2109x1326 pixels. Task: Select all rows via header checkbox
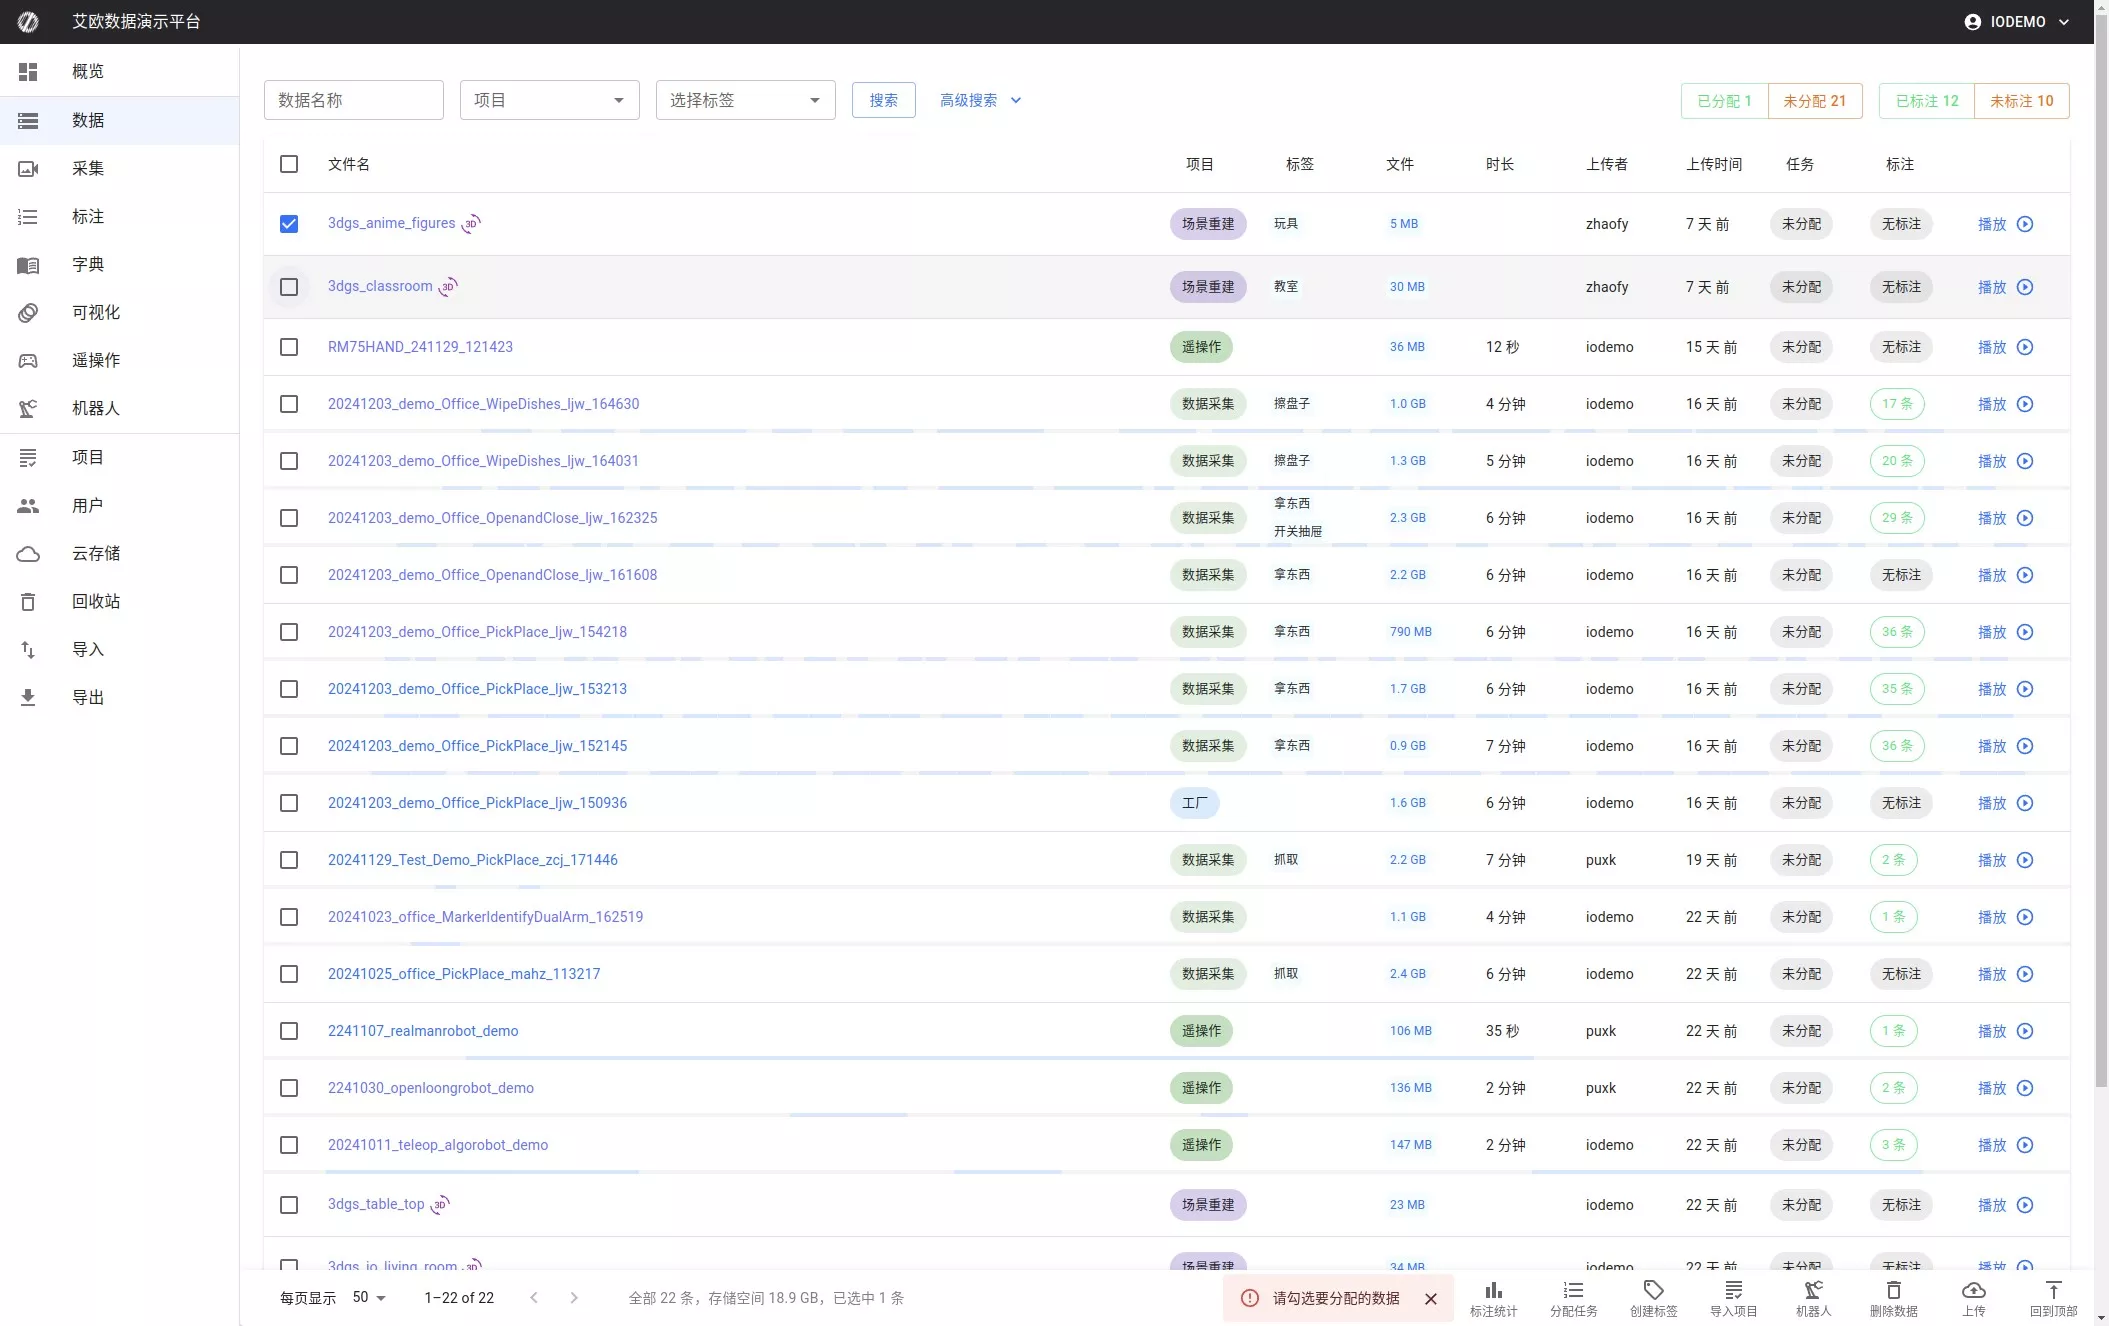point(289,164)
